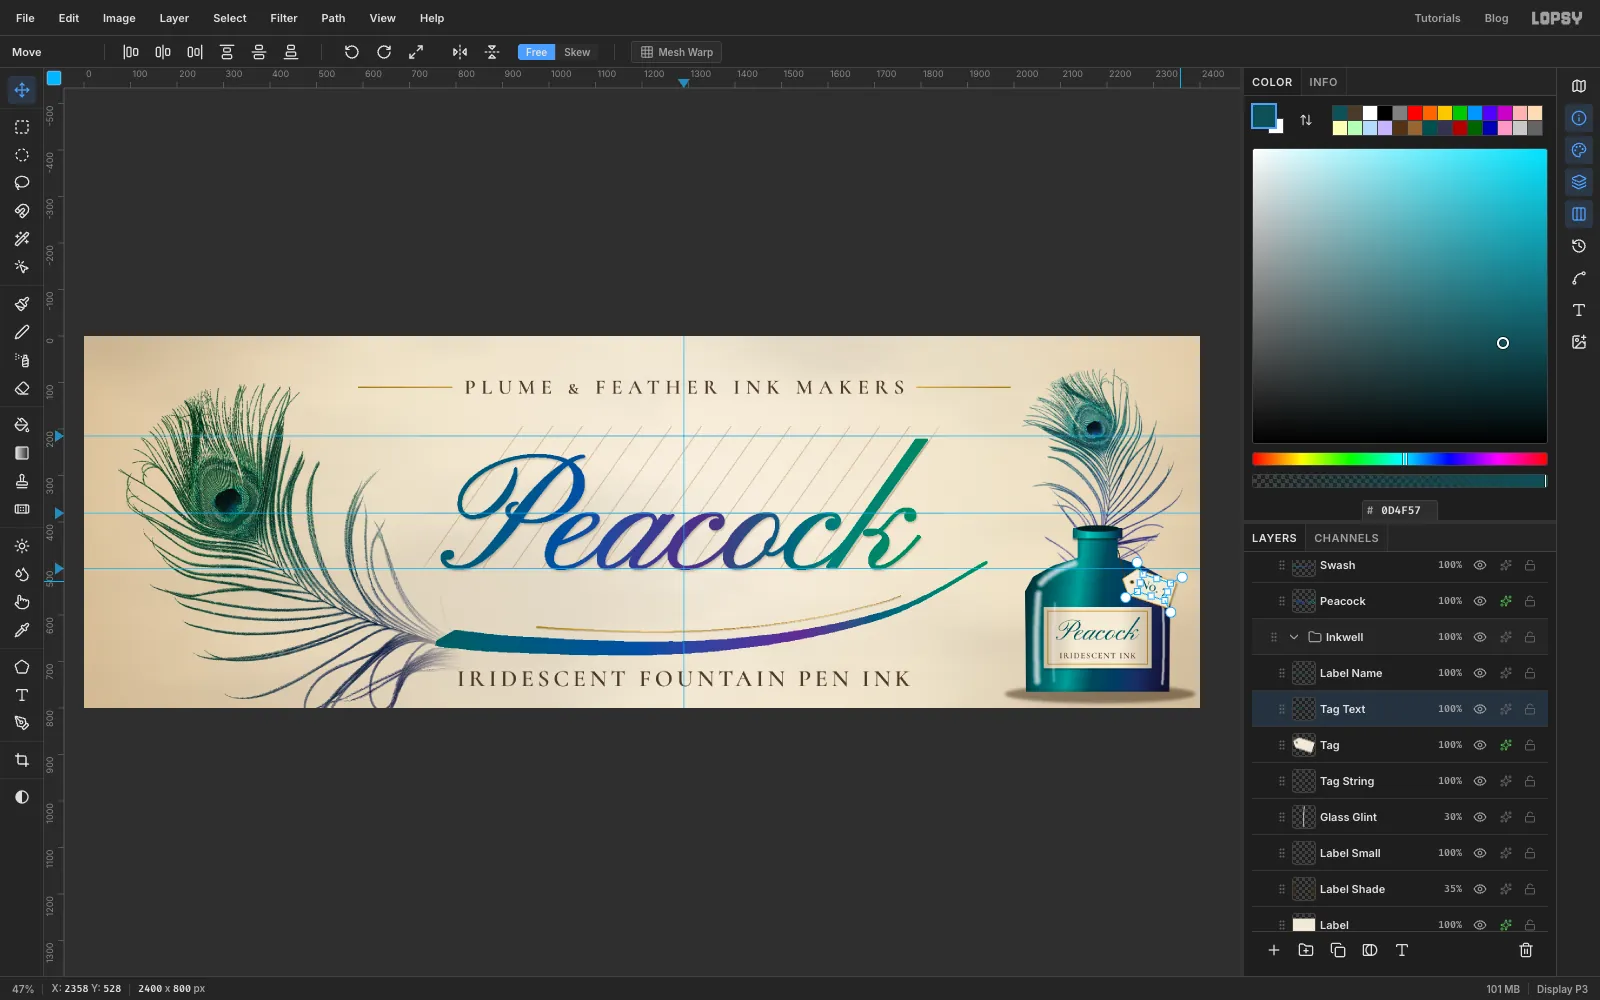Image resolution: width=1600 pixels, height=1000 pixels.
Task: Add new layer with plus icon
Action: tap(1274, 950)
